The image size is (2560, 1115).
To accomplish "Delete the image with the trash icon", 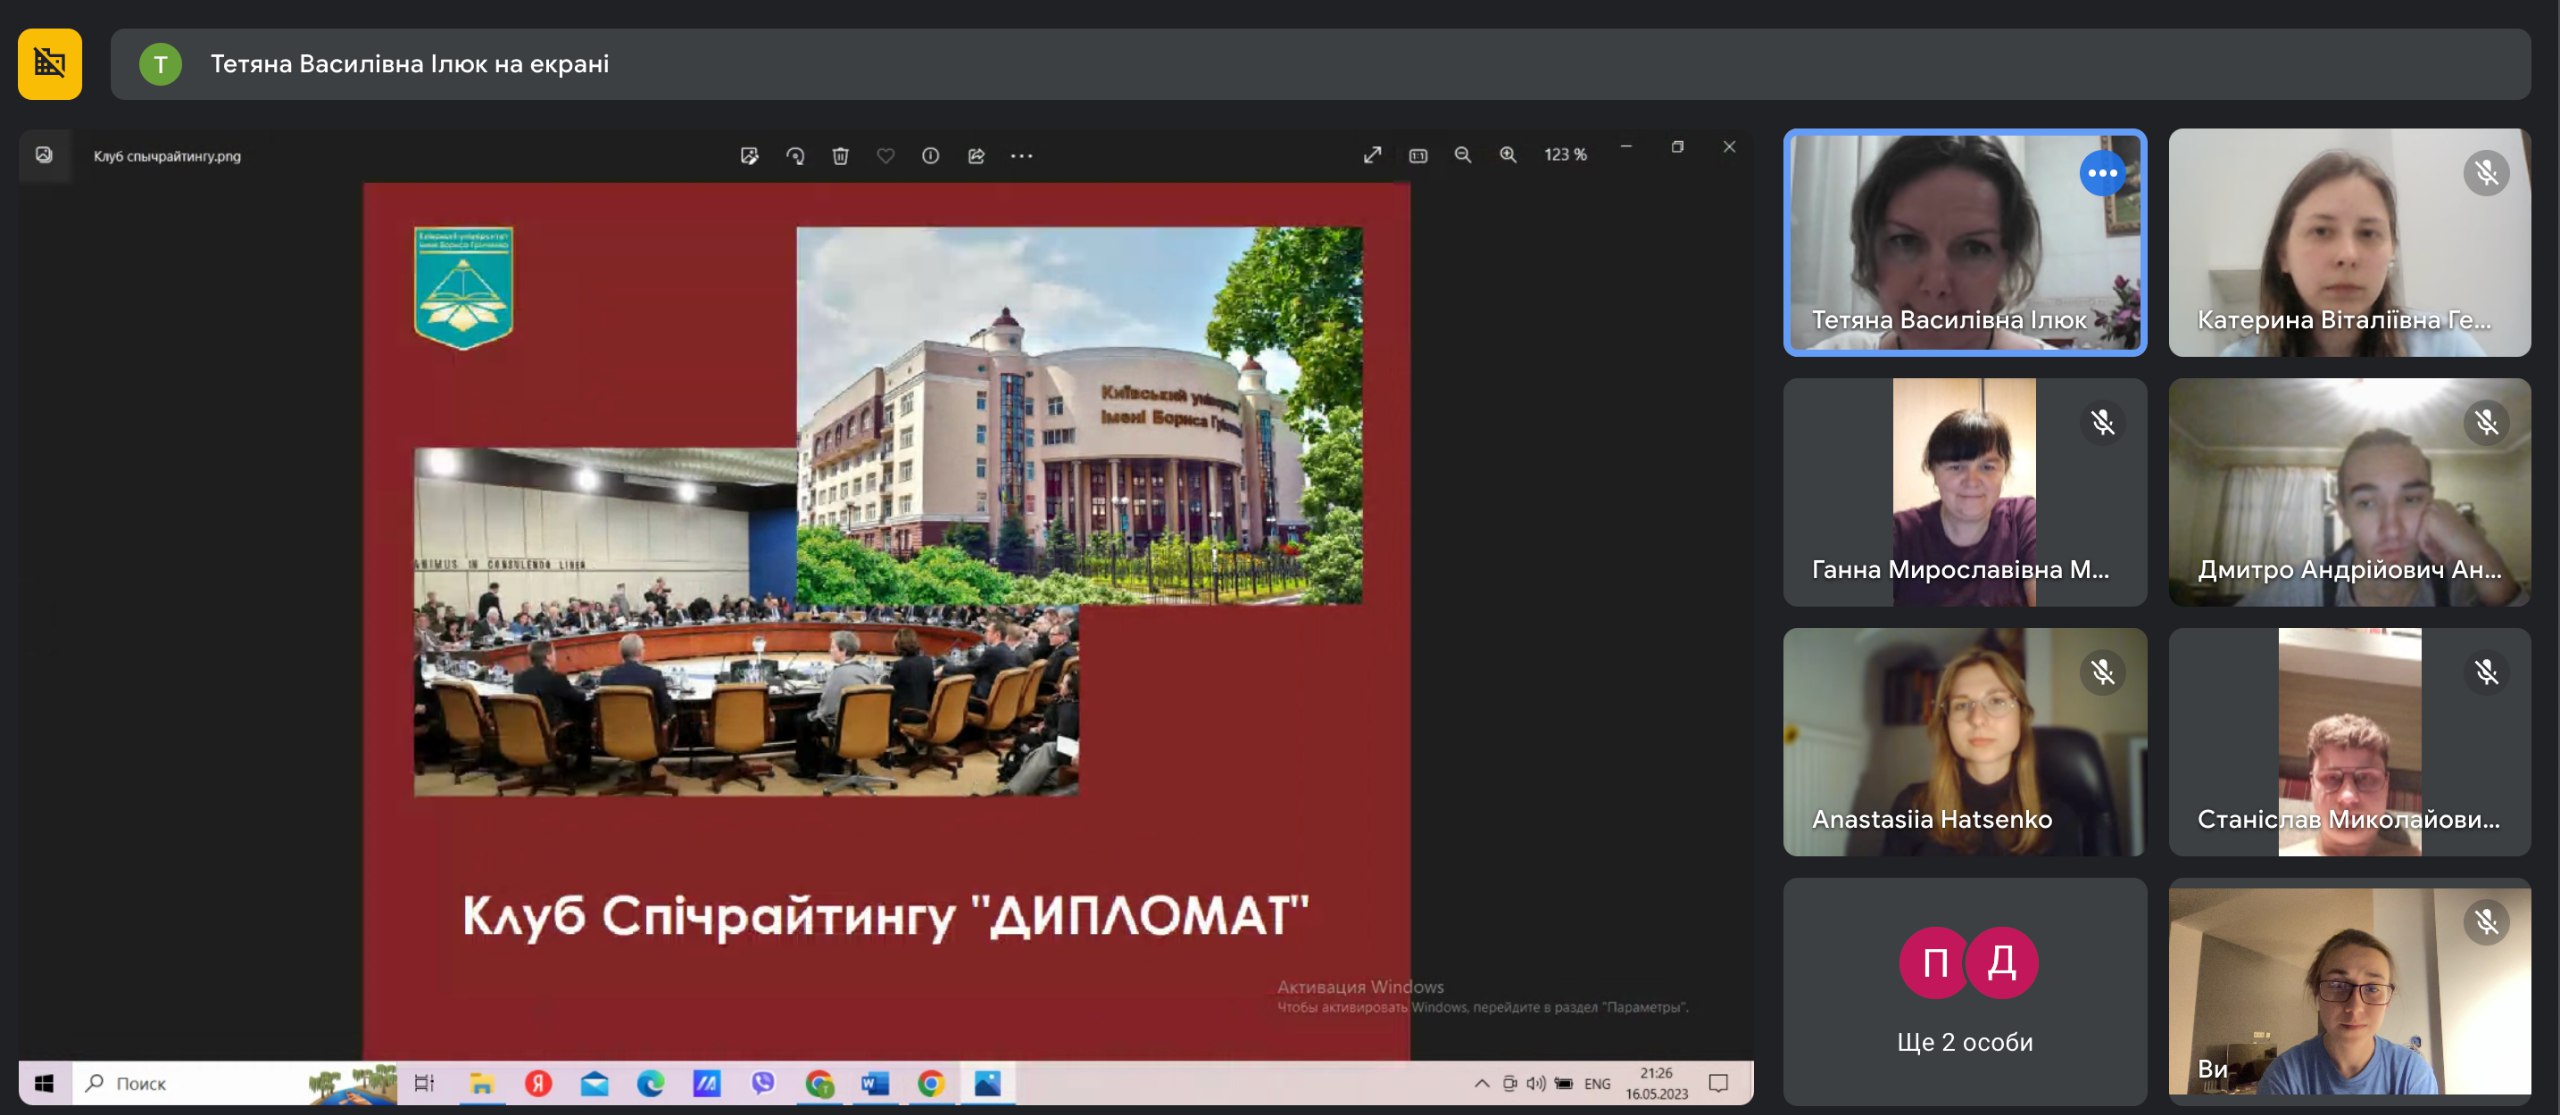I will coord(840,156).
